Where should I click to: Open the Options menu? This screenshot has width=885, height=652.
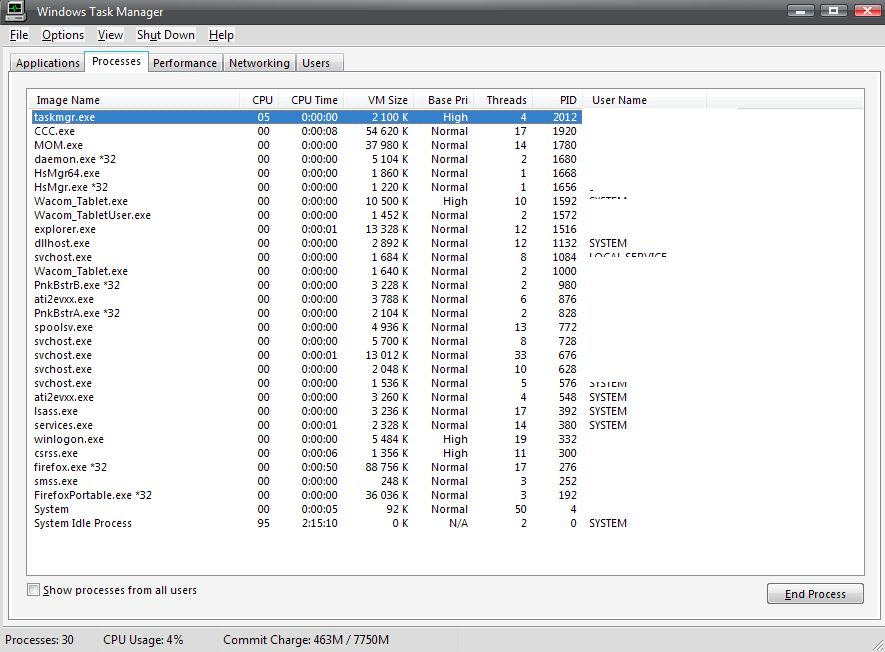point(63,35)
